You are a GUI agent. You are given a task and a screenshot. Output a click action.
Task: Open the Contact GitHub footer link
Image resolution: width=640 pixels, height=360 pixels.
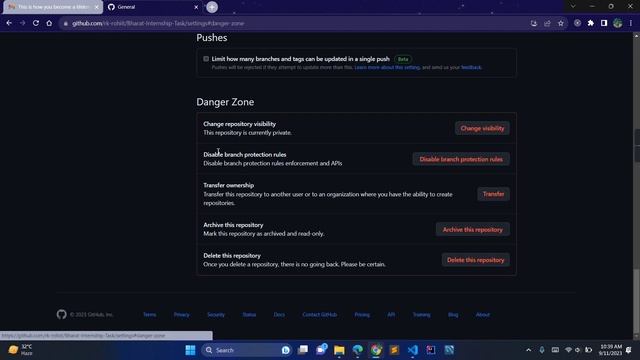click(x=320, y=314)
